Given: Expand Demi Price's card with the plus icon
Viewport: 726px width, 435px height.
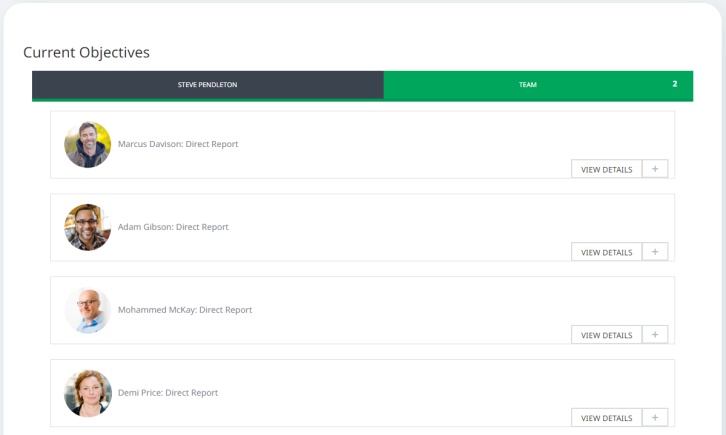Looking at the screenshot, I should (654, 417).
